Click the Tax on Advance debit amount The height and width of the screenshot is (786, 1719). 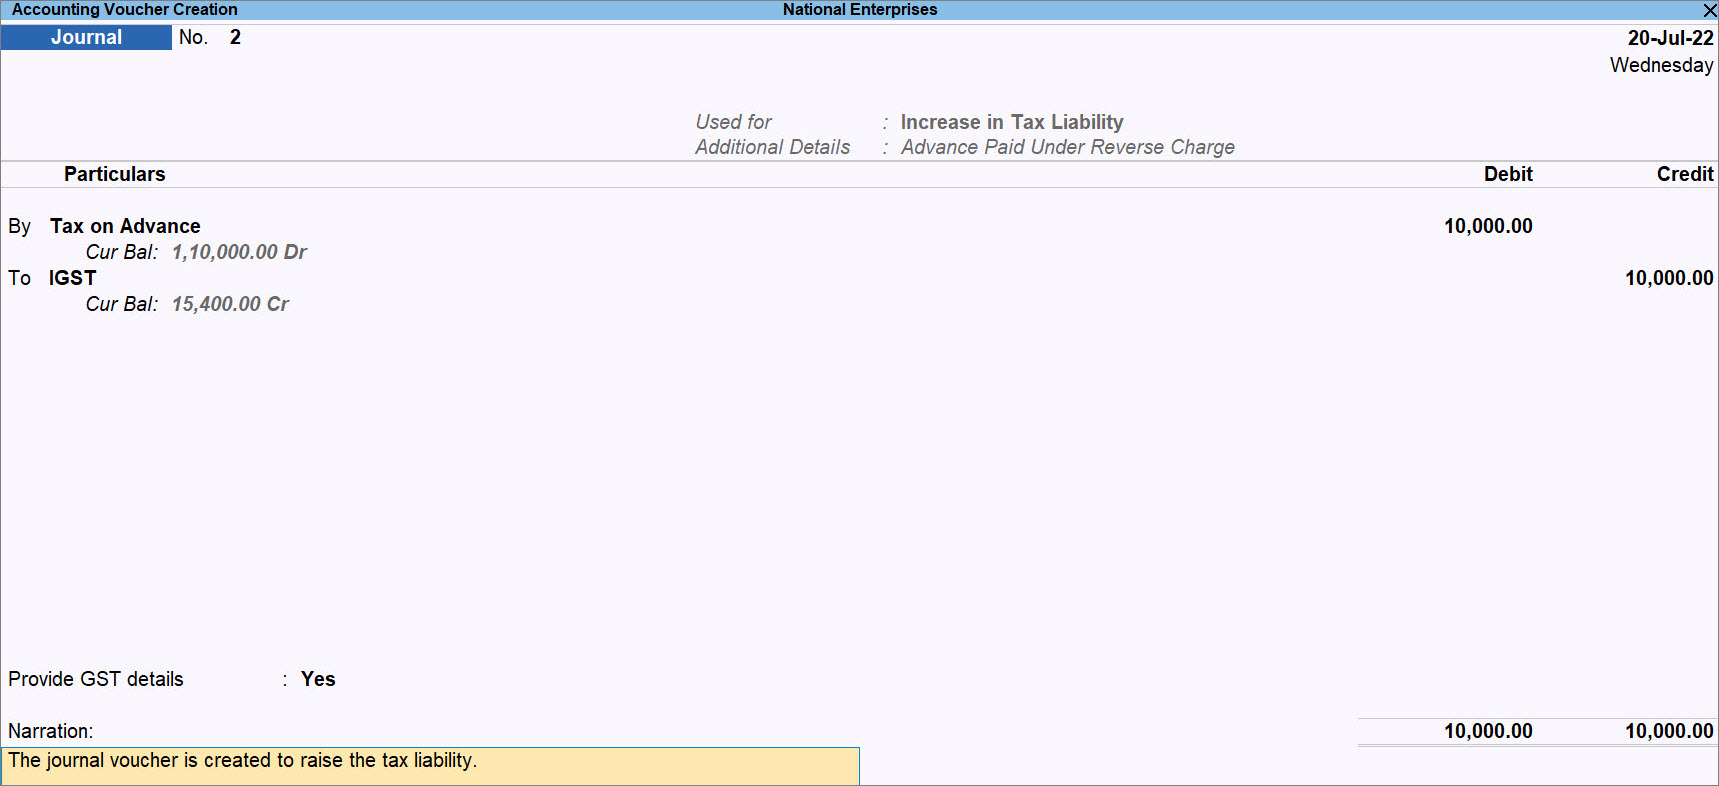[x=1488, y=226]
